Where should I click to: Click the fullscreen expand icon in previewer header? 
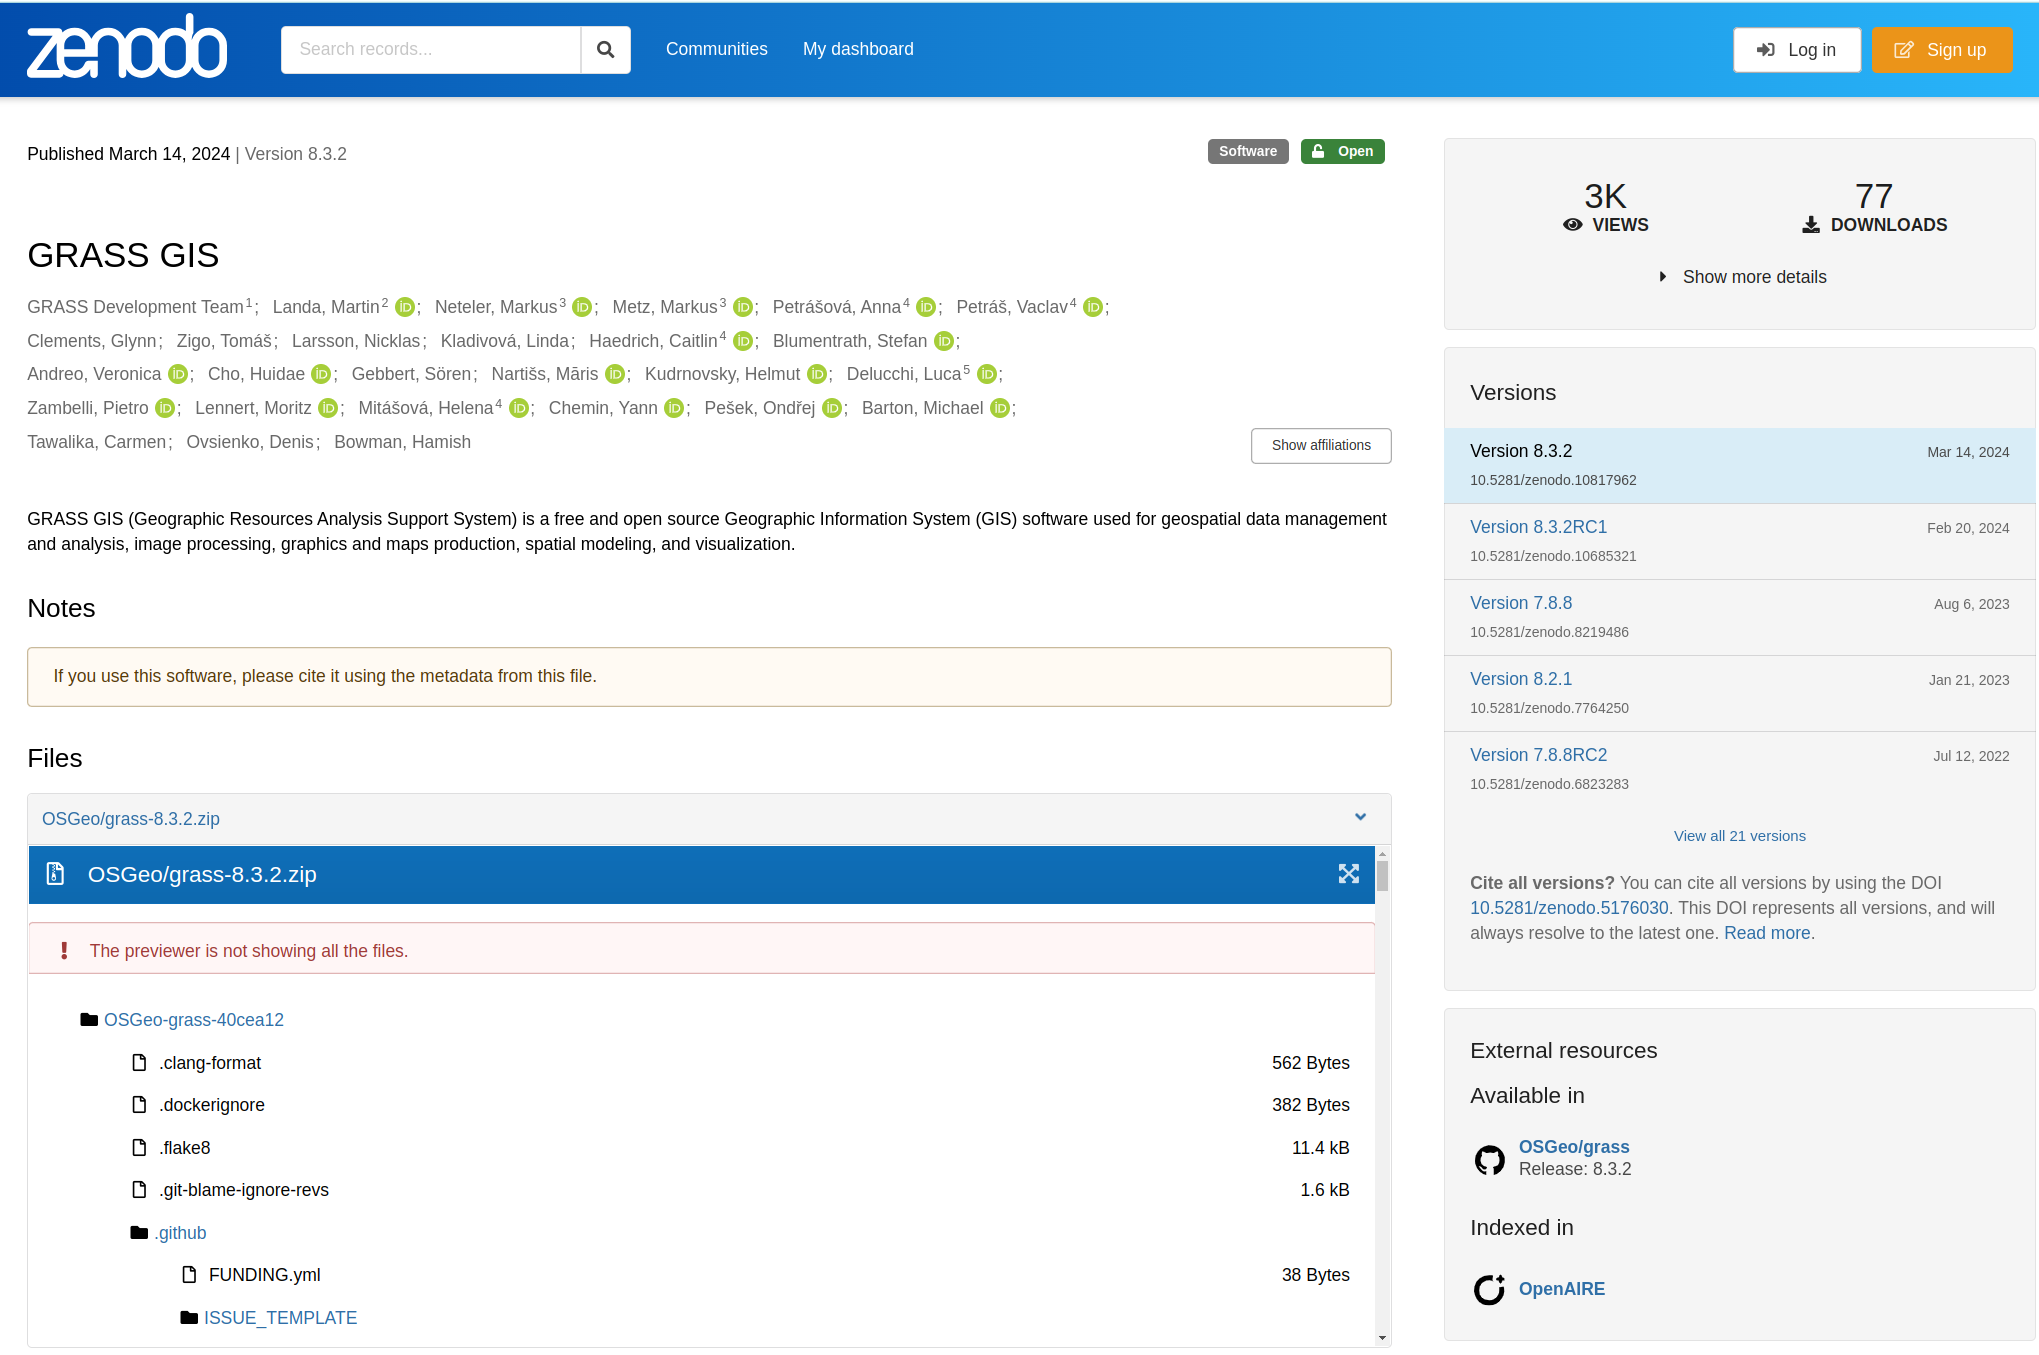[1349, 874]
